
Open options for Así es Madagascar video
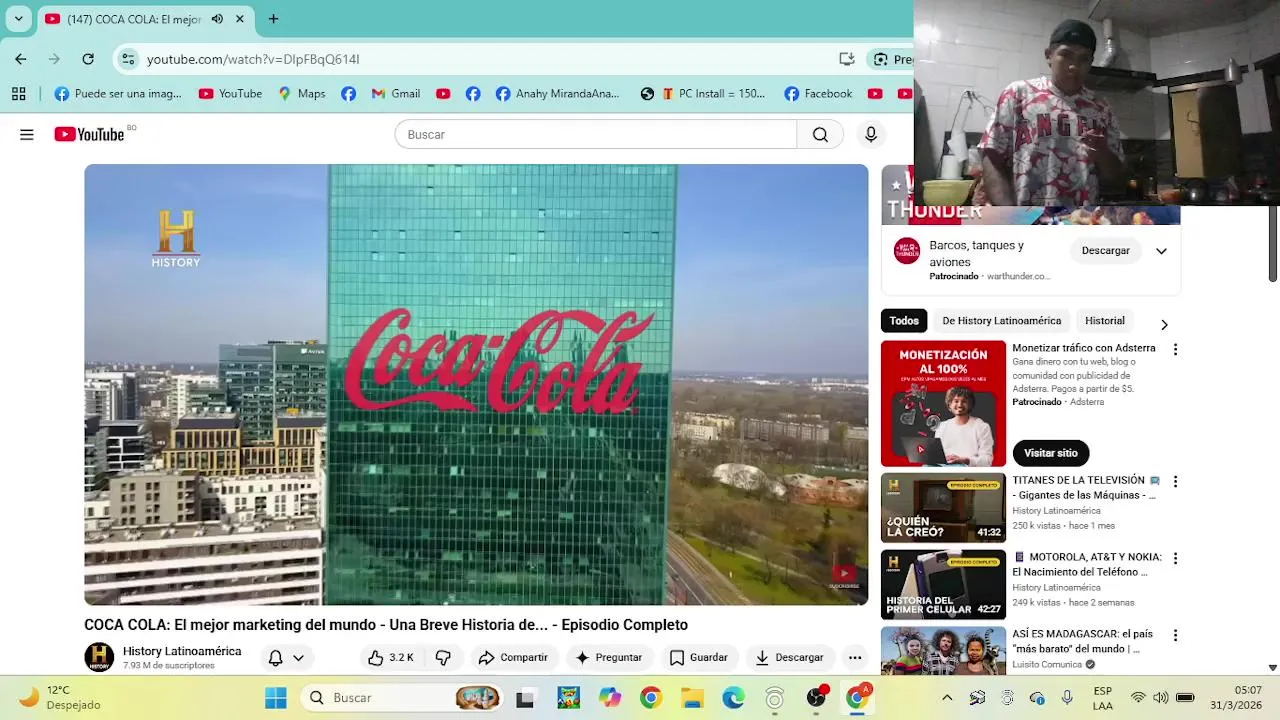click(1175, 635)
